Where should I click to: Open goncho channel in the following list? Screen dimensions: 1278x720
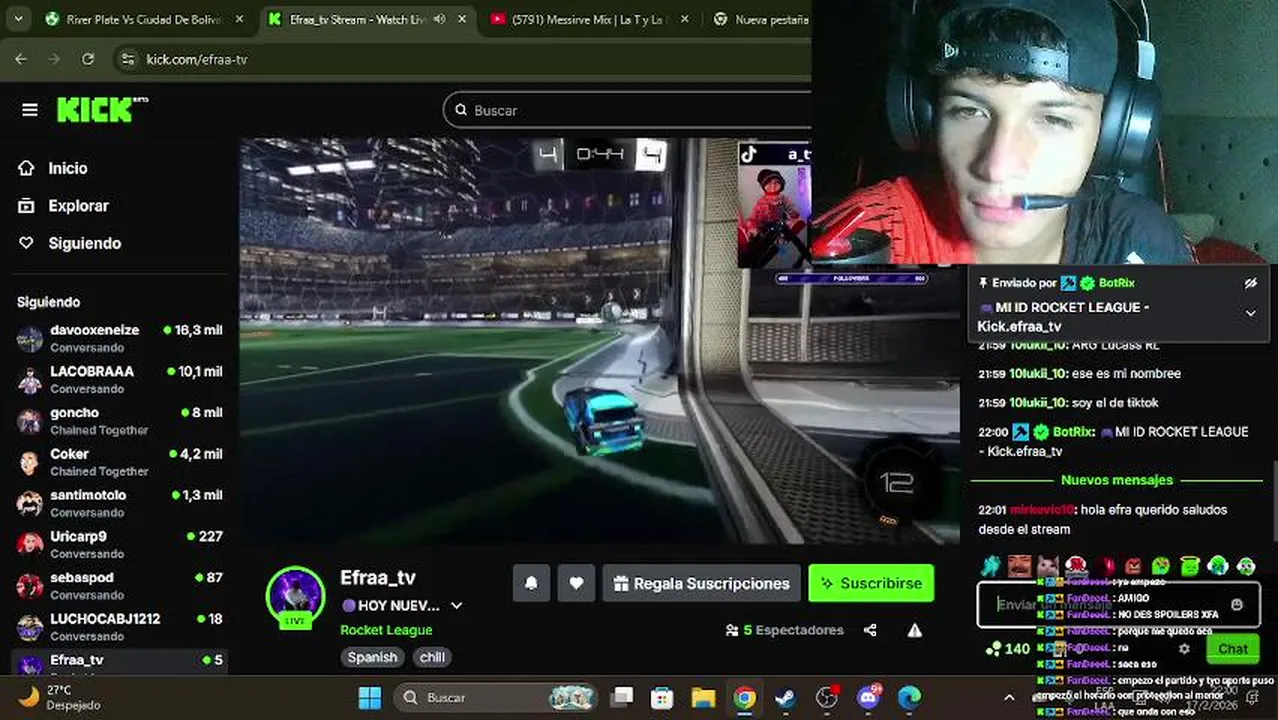point(120,420)
